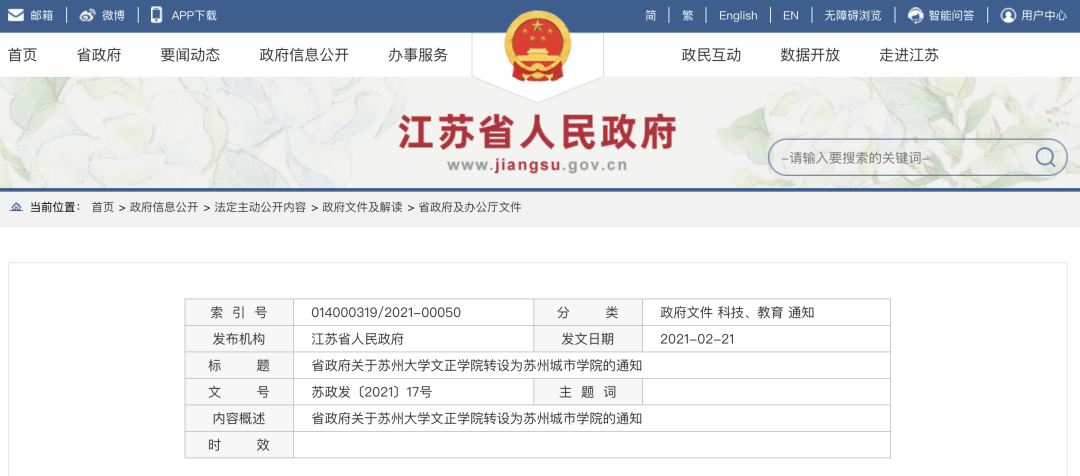The image size is (1080, 476).
Task: Open the APP下载 link
Action: click(x=194, y=15)
